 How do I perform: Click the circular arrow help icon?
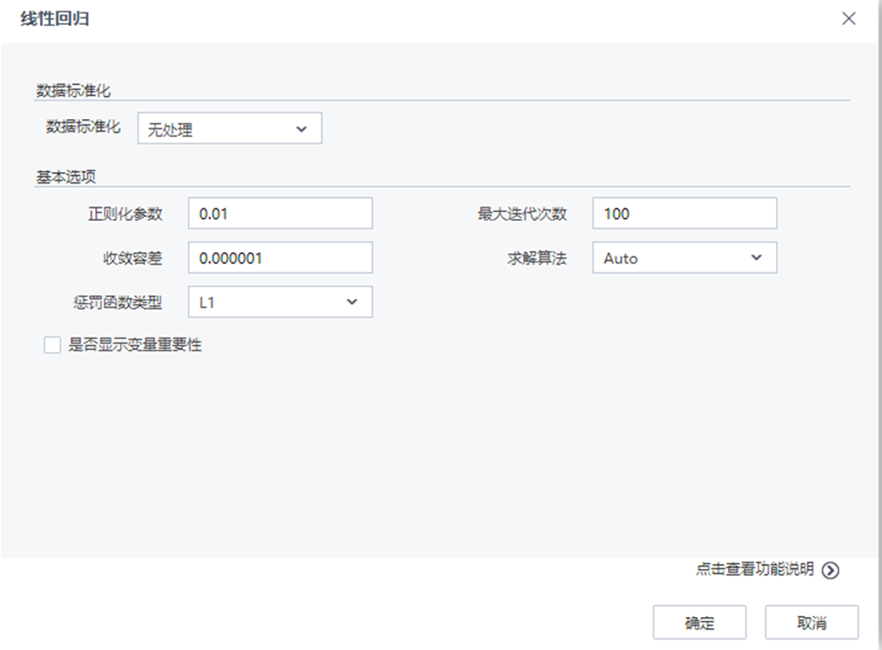(x=830, y=568)
